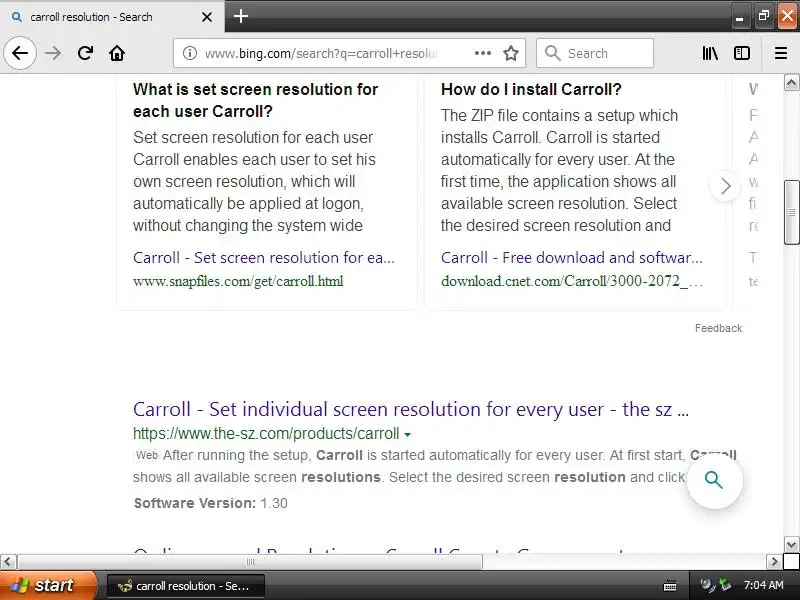Click the on-screen keyboard tray icon

point(669,586)
